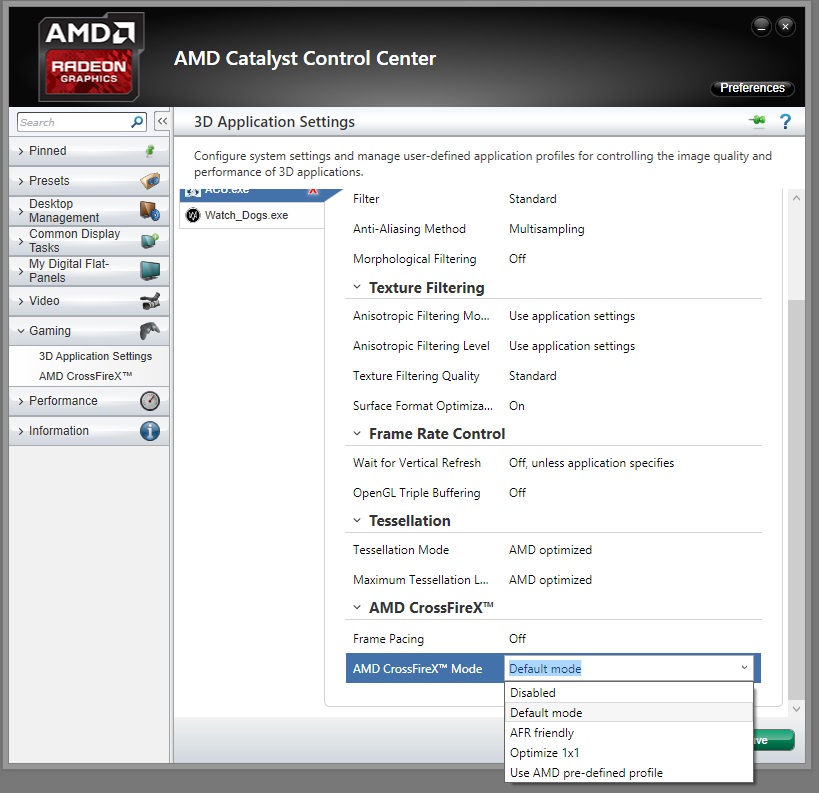819x793 pixels.
Task: Click the AMD CrossFireX Mode label
Action: pyautogui.click(x=417, y=669)
